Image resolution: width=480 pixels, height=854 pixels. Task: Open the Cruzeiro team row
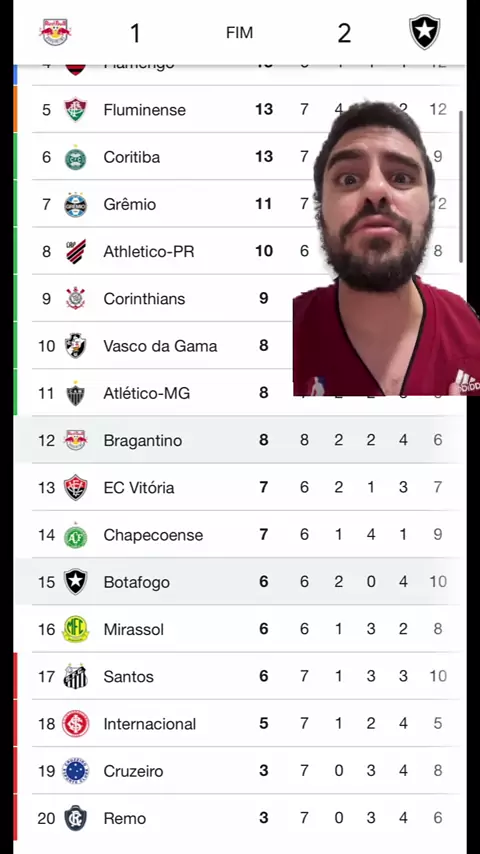coord(240,771)
